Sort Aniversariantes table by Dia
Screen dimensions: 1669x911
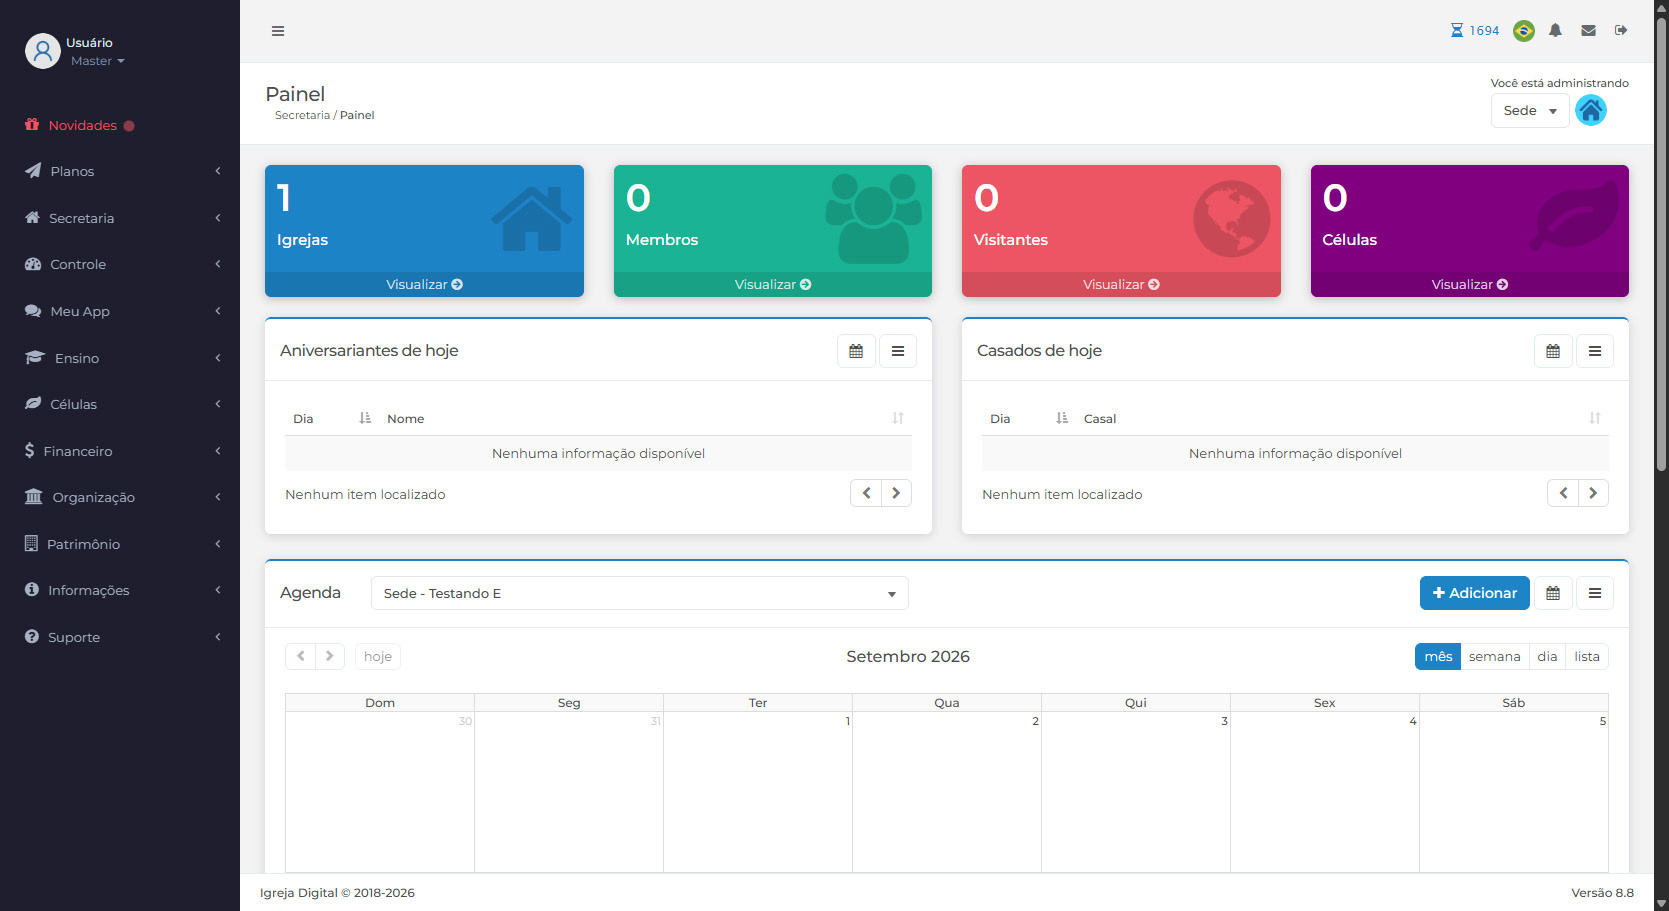(x=332, y=419)
